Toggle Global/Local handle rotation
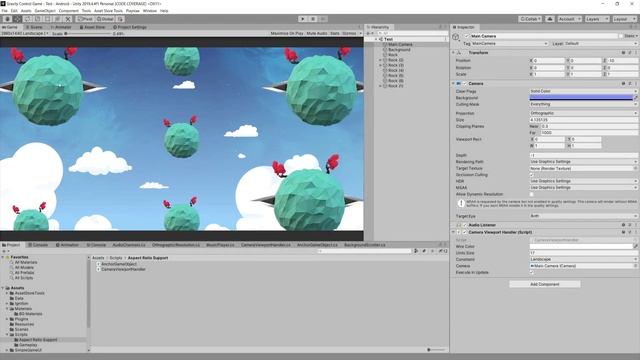This screenshot has width=640, height=360. tap(105, 19)
